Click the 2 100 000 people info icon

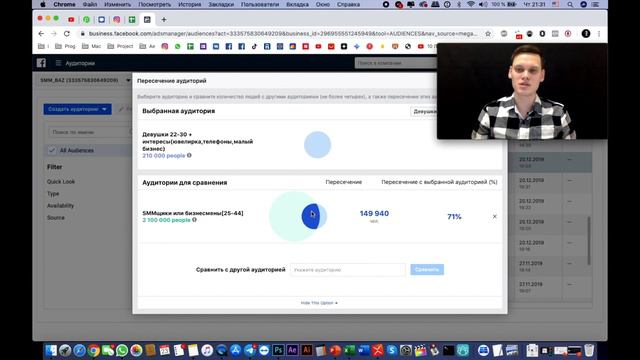[x=194, y=220]
